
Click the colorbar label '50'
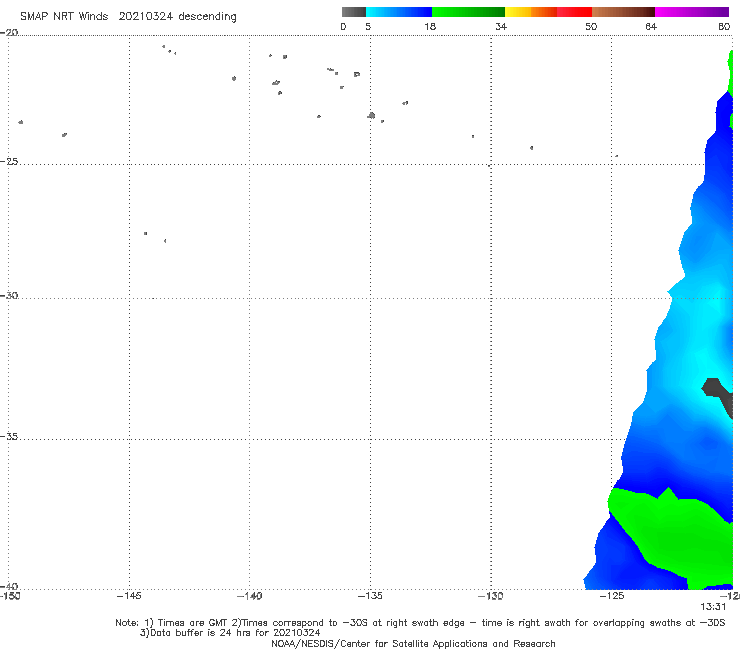pyautogui.click(x=591, y=26)
